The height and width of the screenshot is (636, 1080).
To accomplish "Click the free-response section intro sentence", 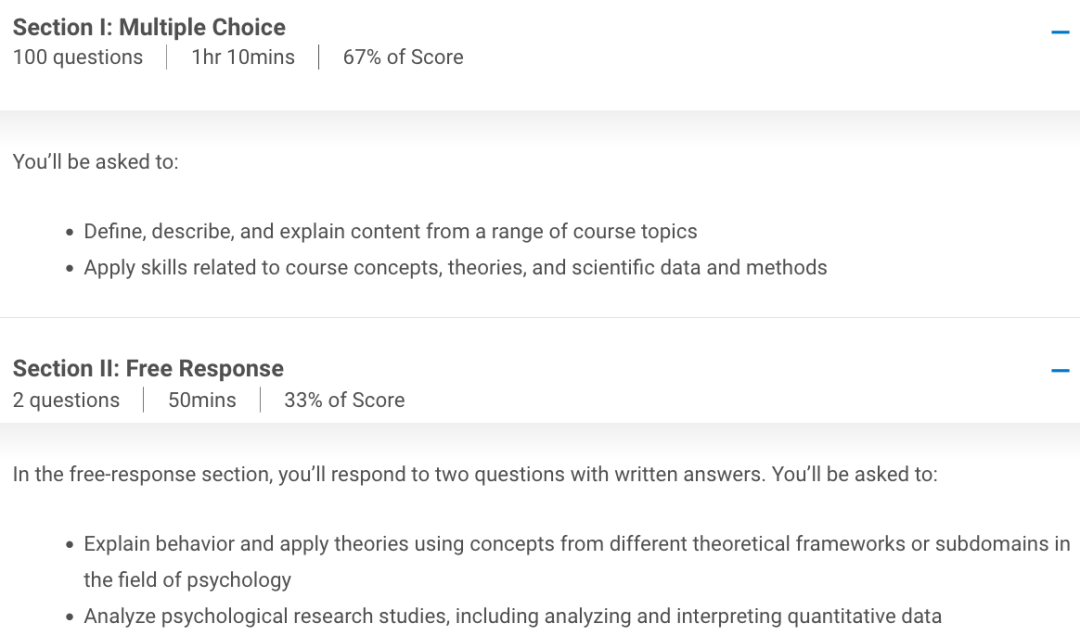I will pos(475,474).
